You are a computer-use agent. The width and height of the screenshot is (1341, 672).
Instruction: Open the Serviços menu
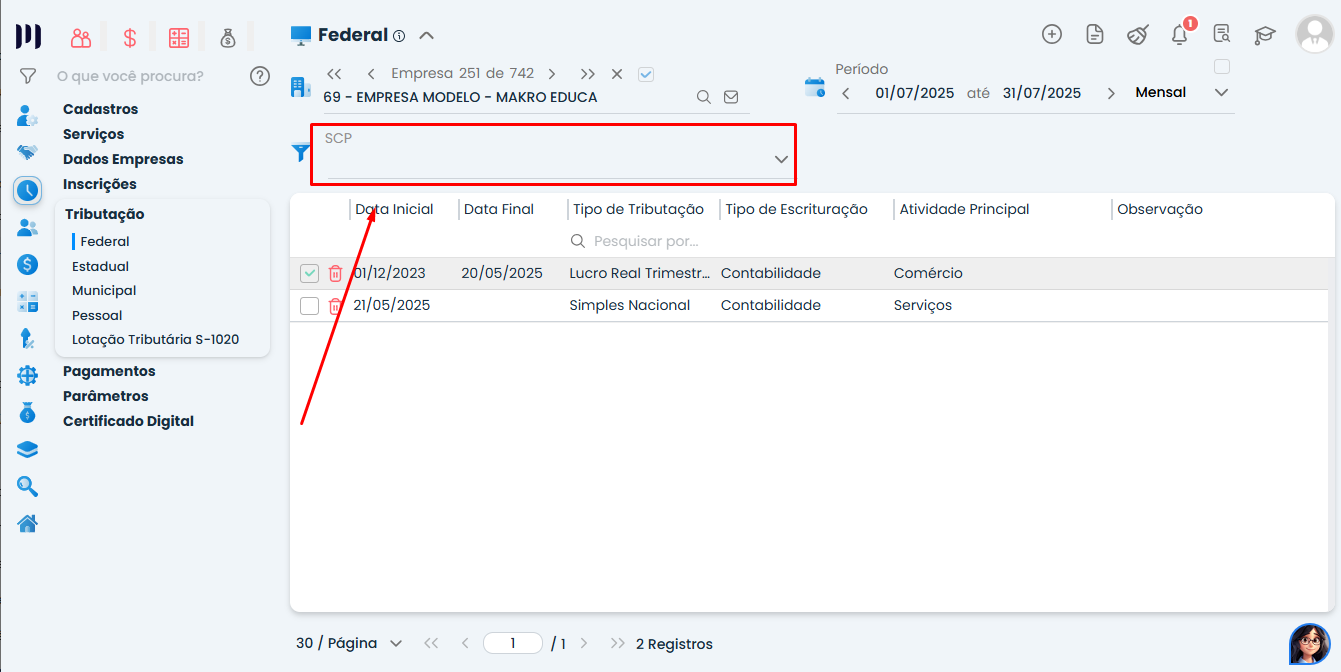click(93, 134)
